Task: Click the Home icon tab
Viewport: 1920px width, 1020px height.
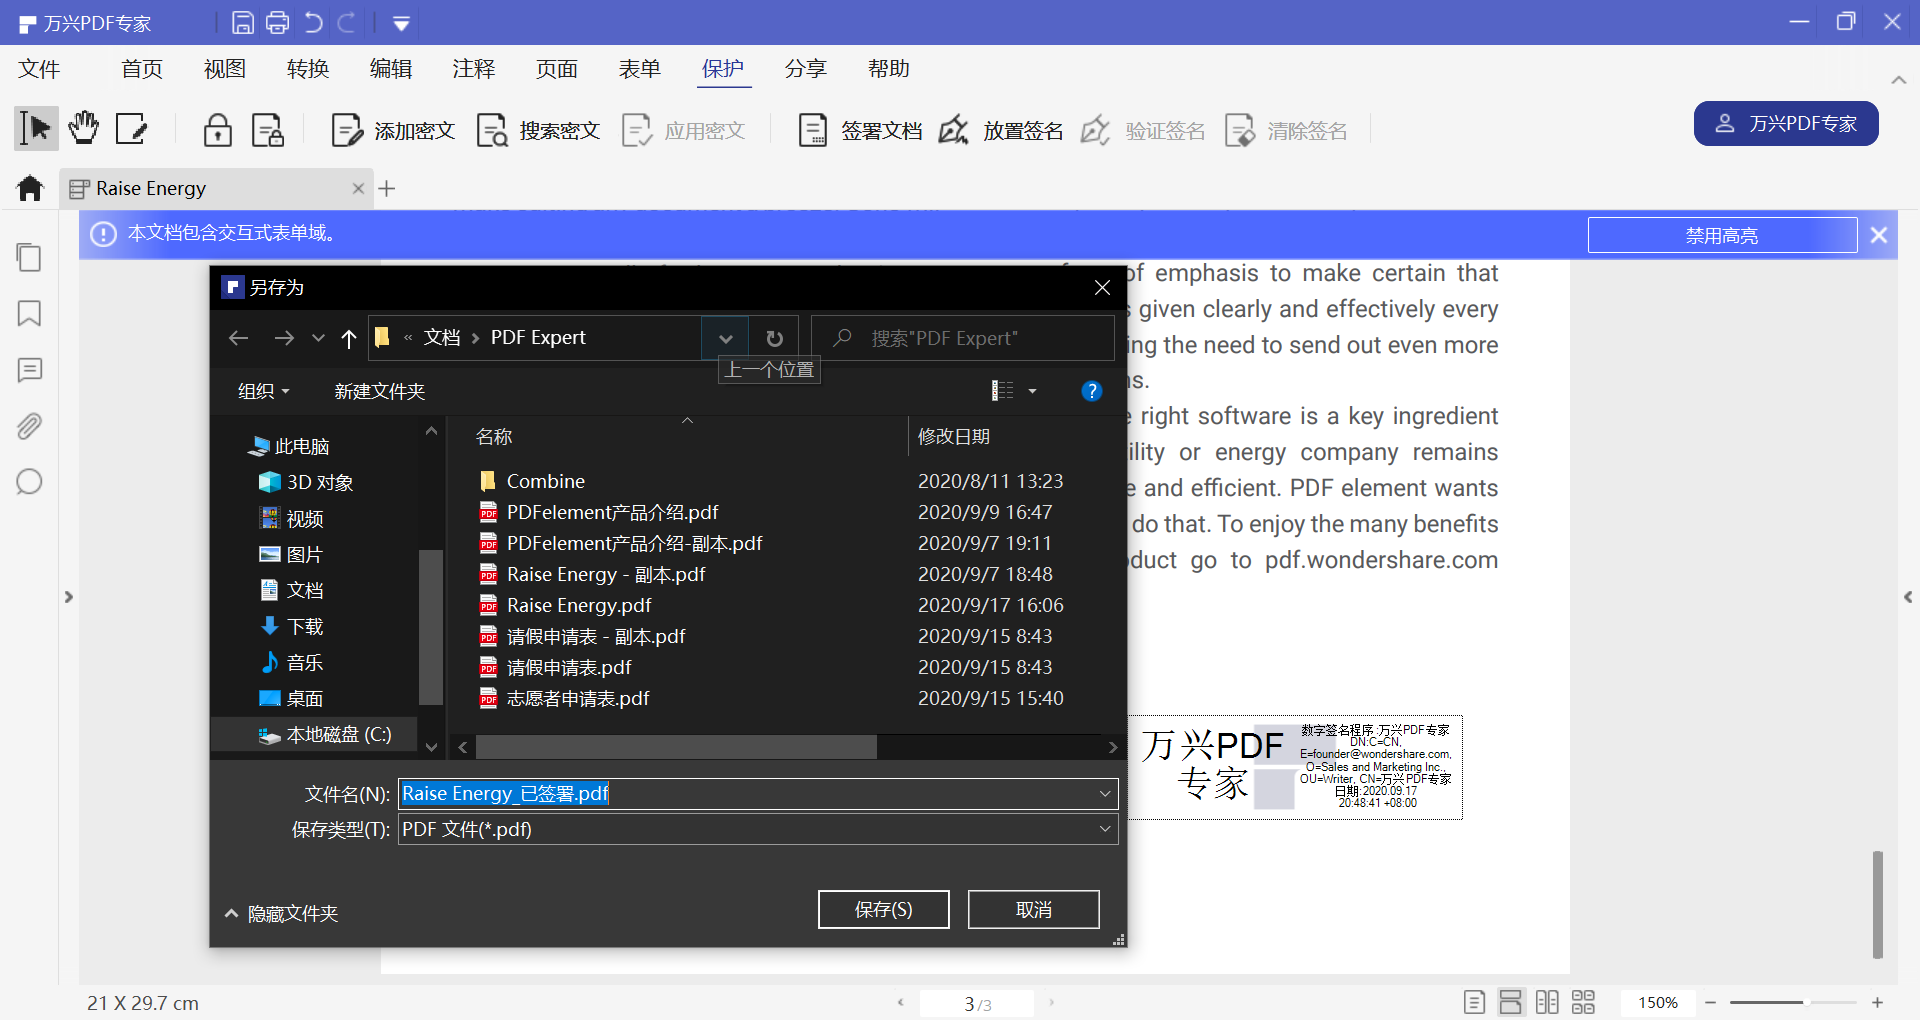Action: click(30, 188)
